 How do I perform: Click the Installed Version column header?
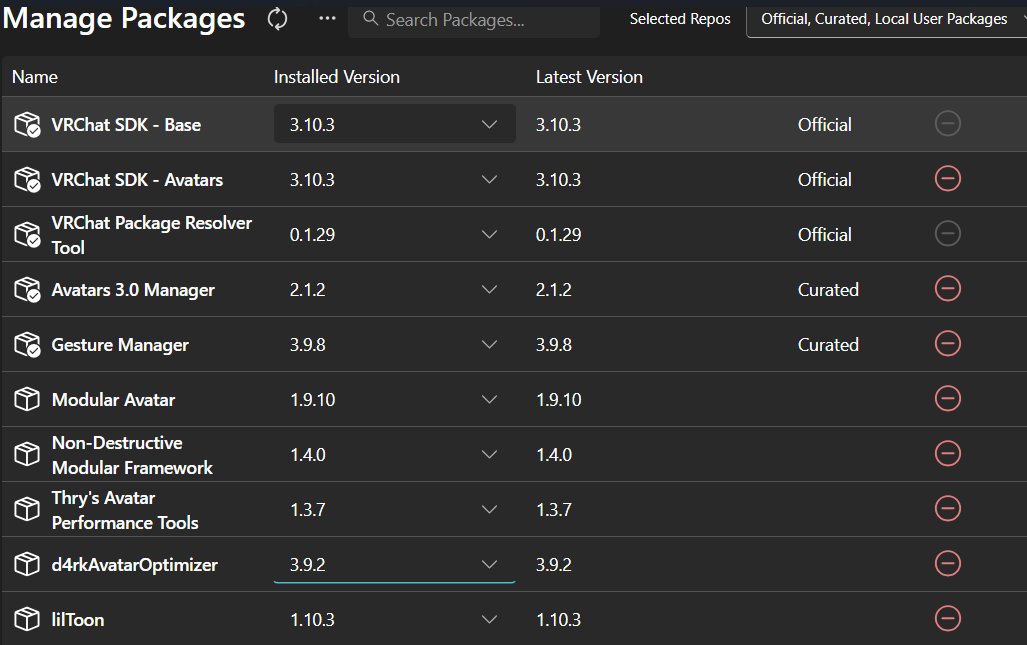(337, 77)
